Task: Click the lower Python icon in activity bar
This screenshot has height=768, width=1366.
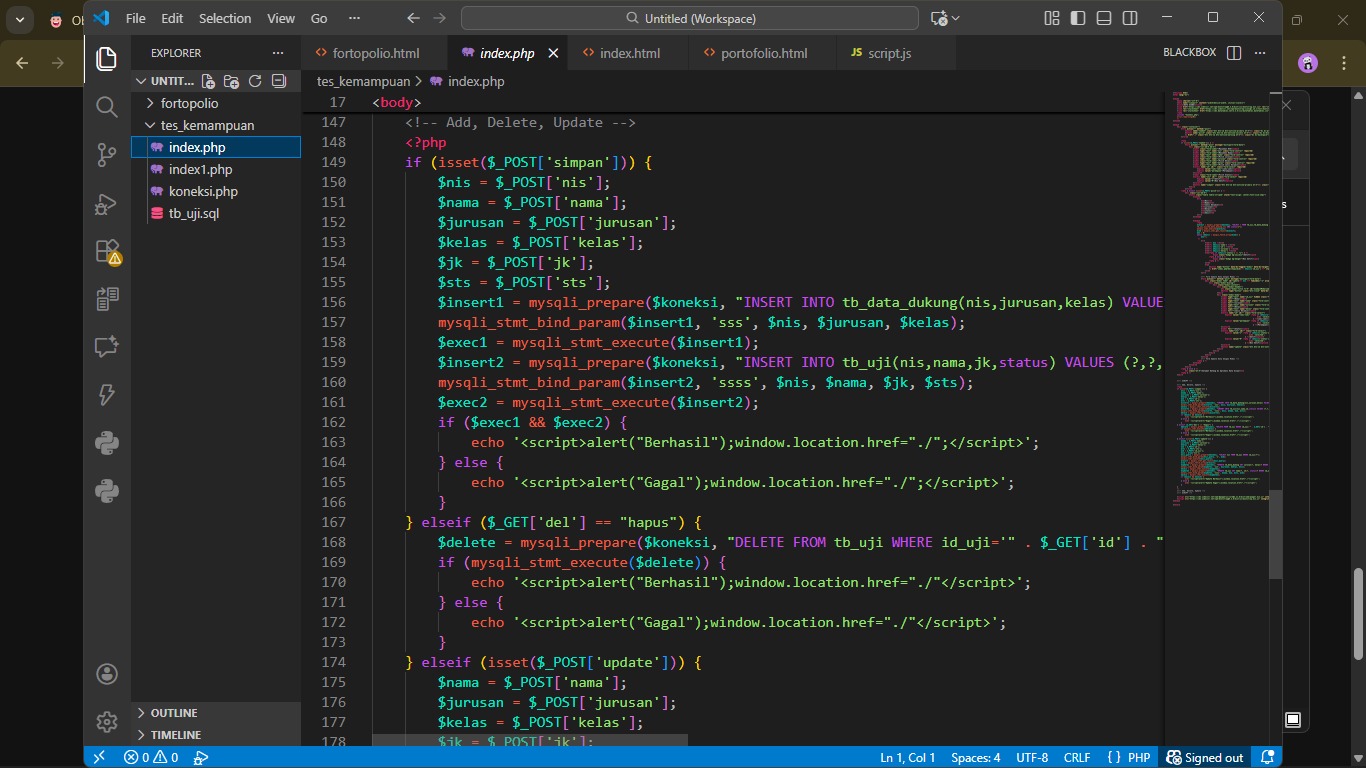Action: pyautogui.click(x=107, y=491)
